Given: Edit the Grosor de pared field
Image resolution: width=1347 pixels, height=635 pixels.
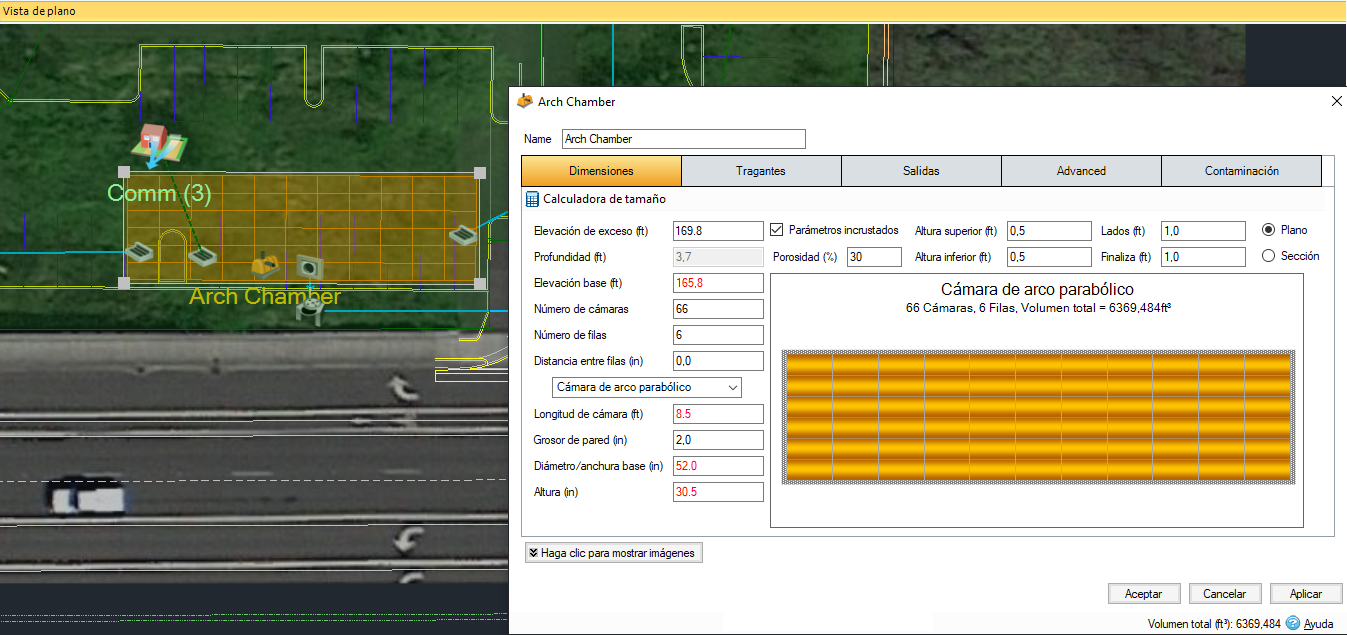Looking at the screenshot, I should (719, 440).
